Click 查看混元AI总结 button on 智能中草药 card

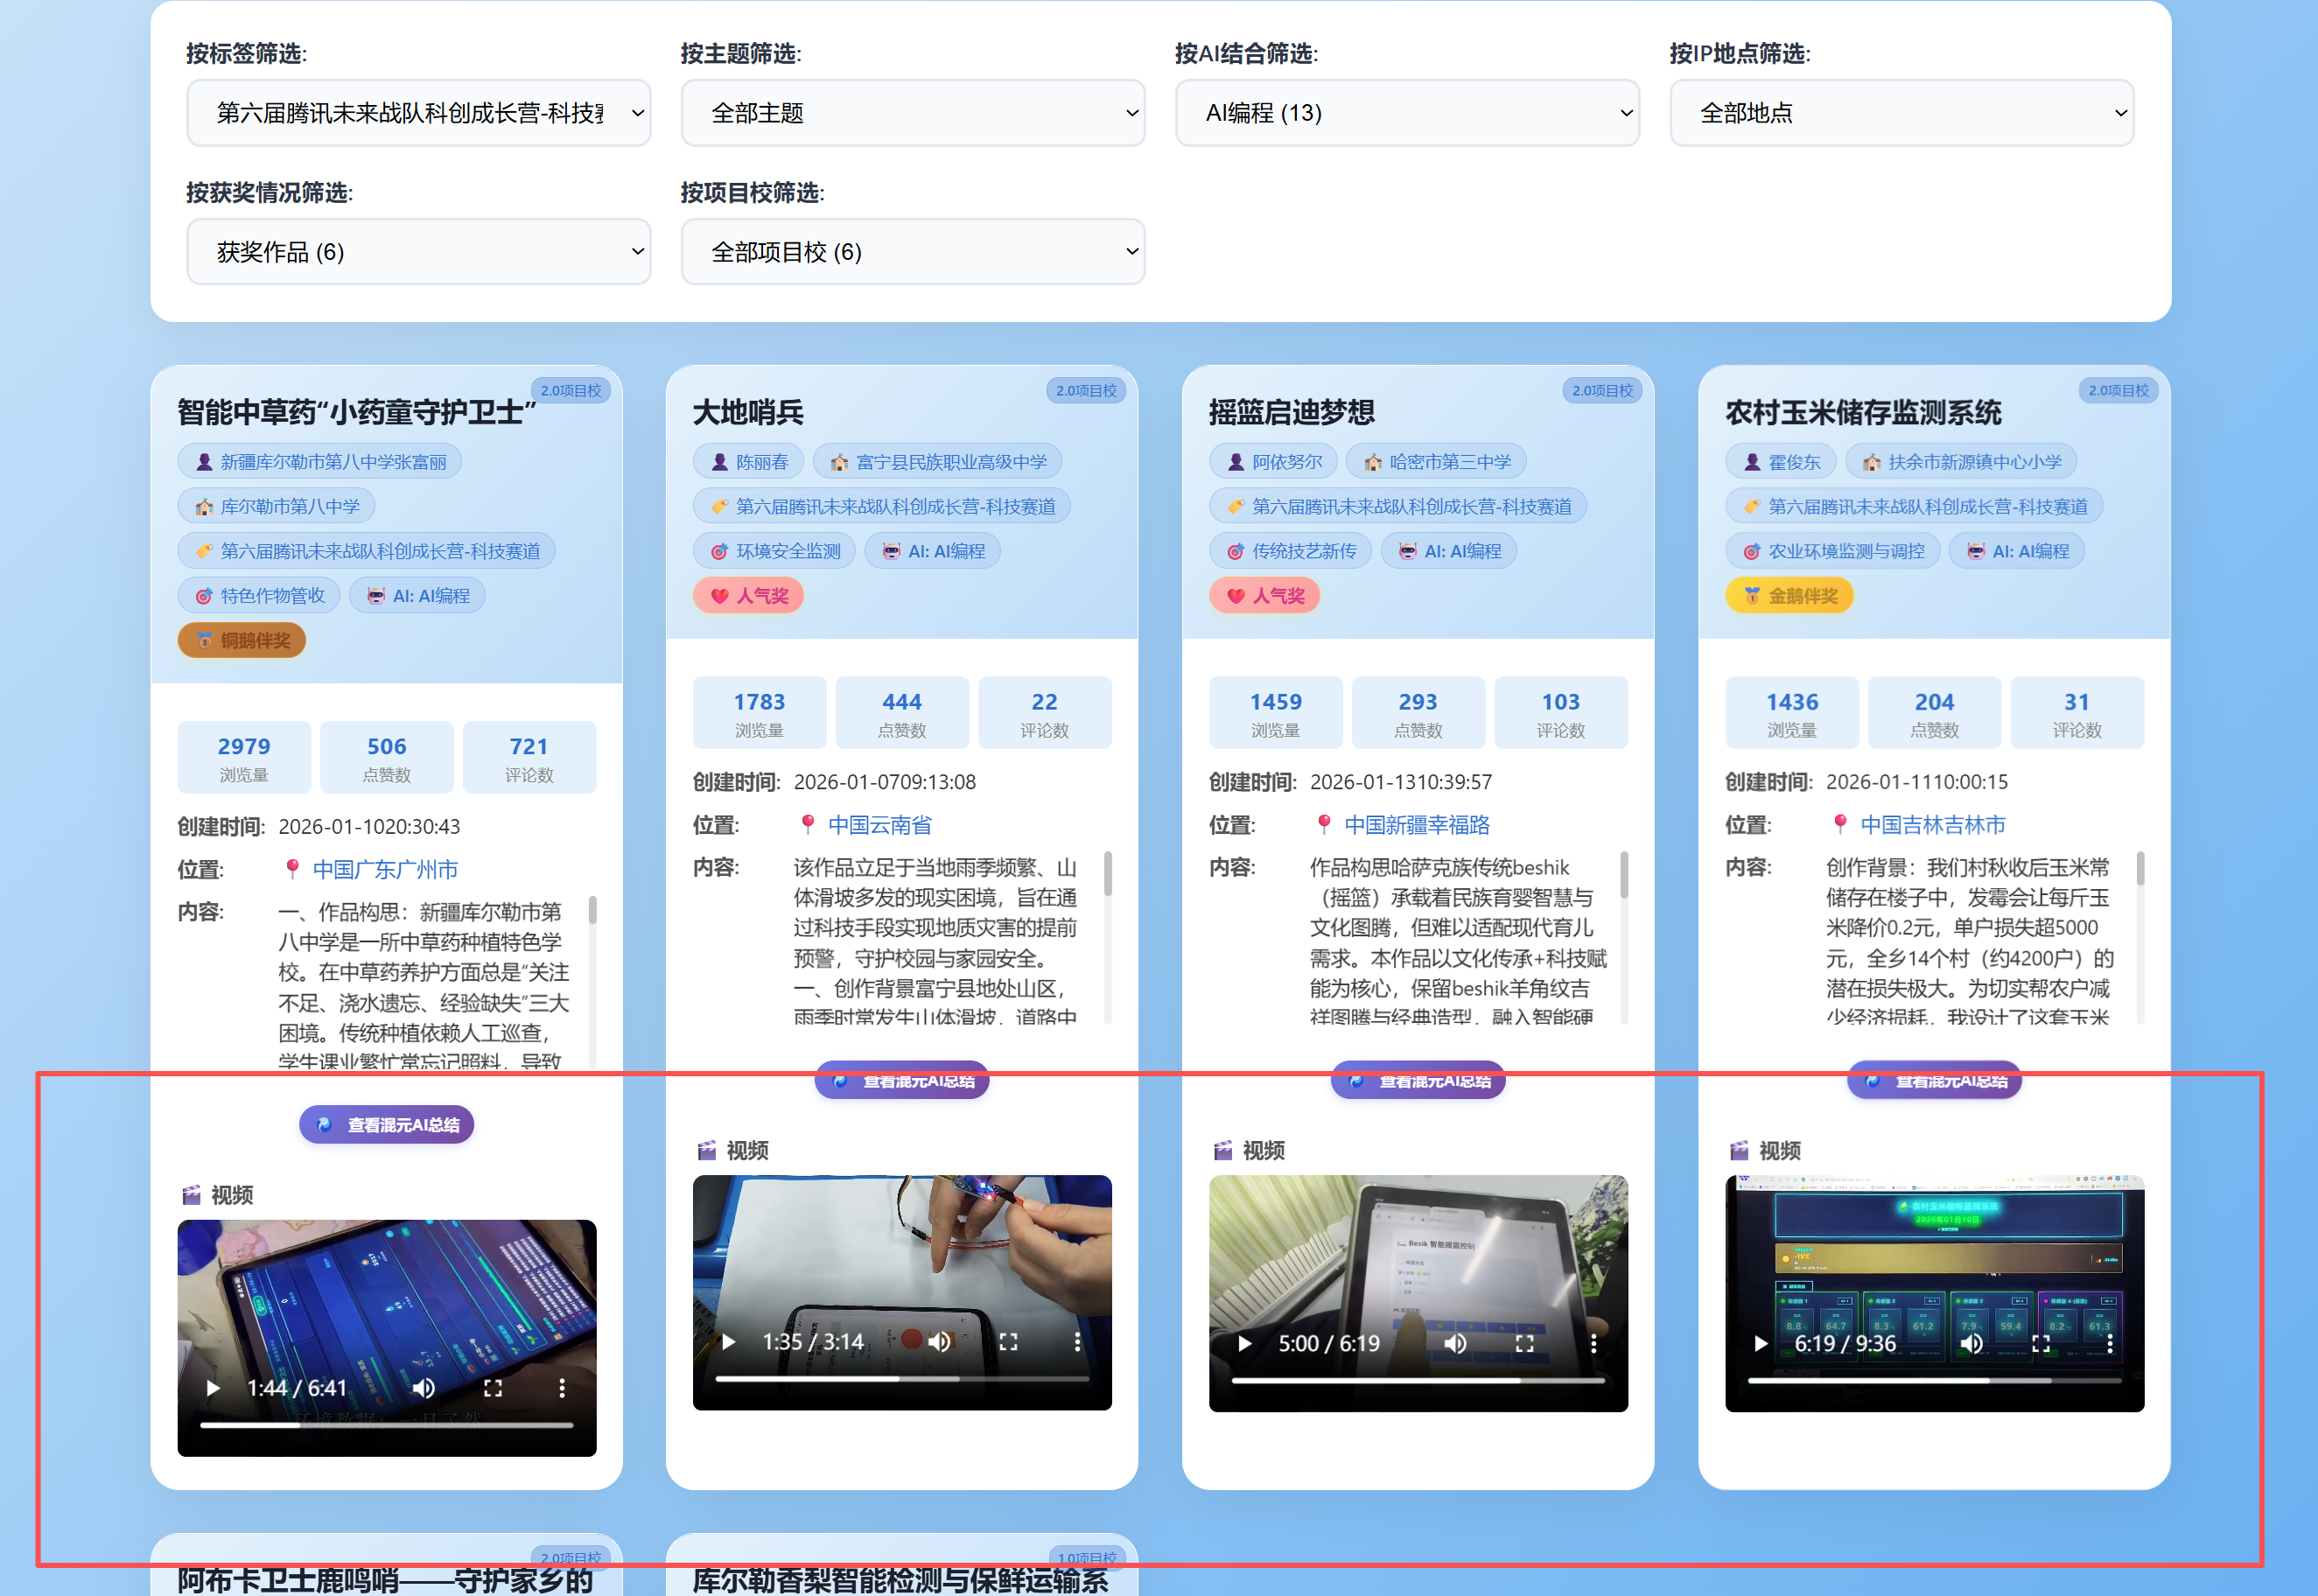tap(387, 1125)
